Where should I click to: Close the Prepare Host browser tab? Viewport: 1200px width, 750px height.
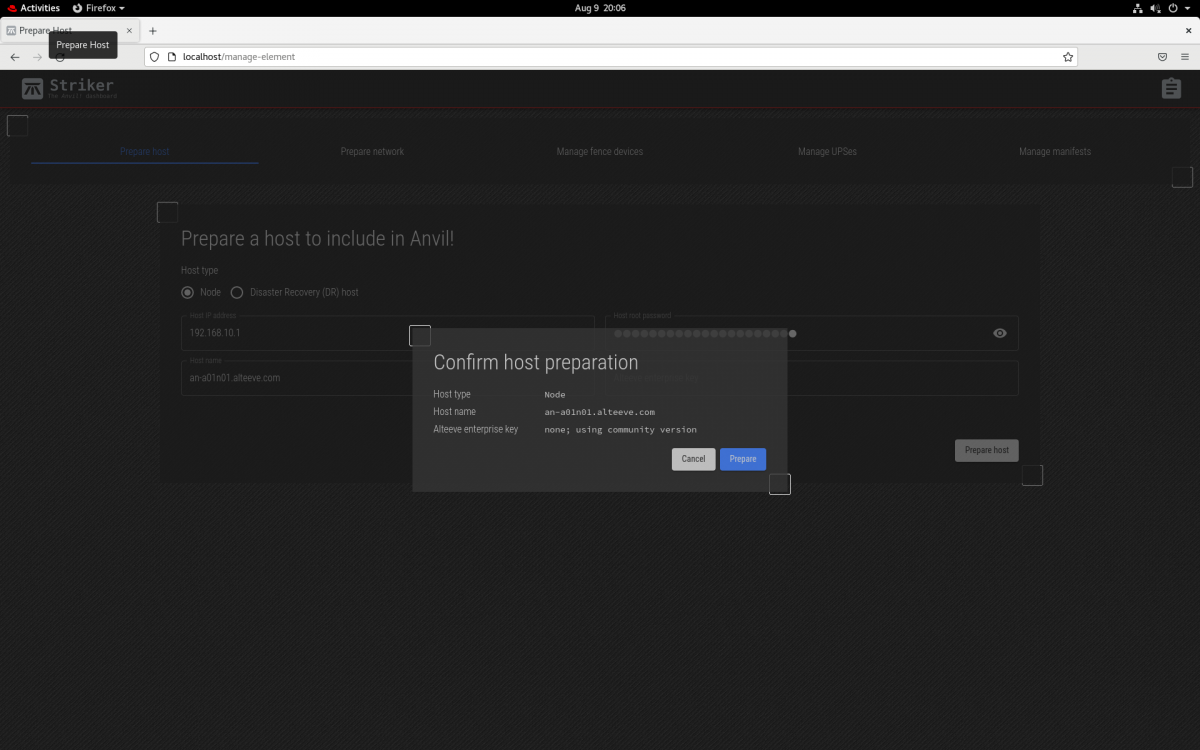129,31
